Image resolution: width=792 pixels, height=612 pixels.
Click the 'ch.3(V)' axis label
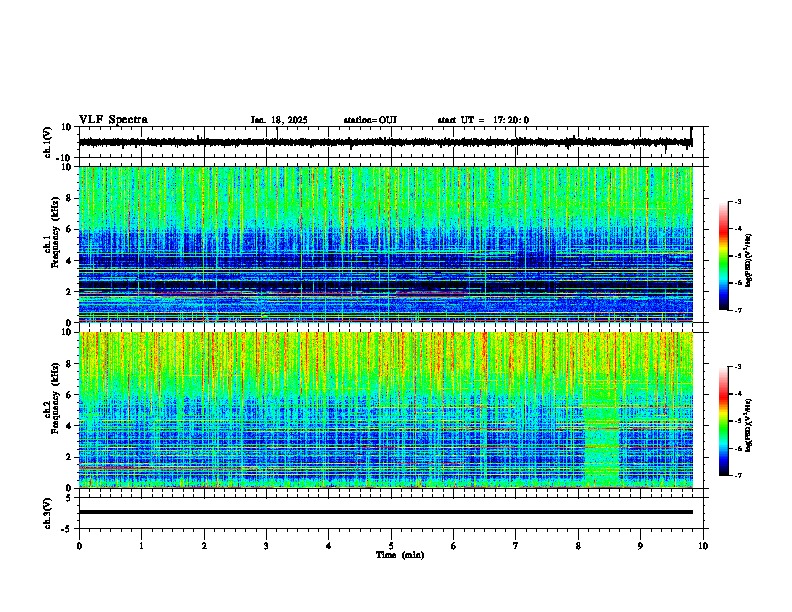(x=48, y=513)
